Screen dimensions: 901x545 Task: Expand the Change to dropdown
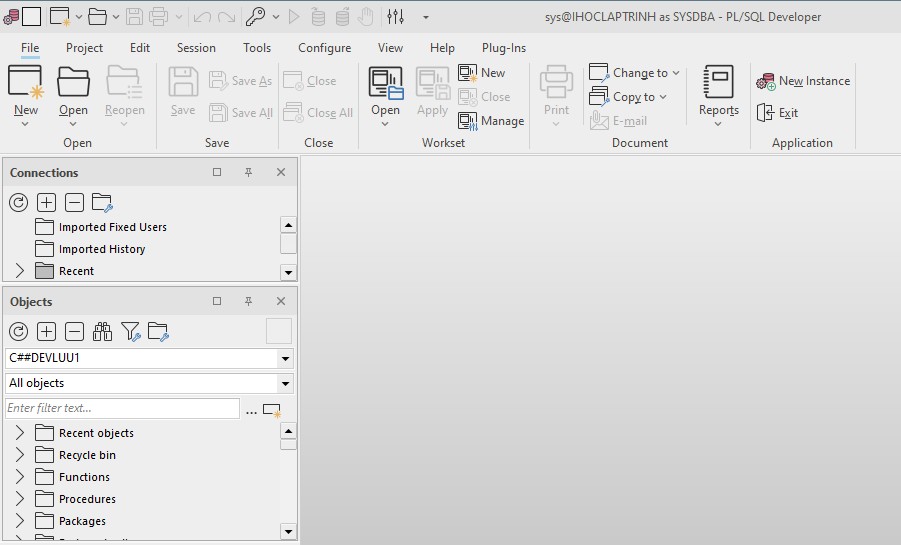676,73
